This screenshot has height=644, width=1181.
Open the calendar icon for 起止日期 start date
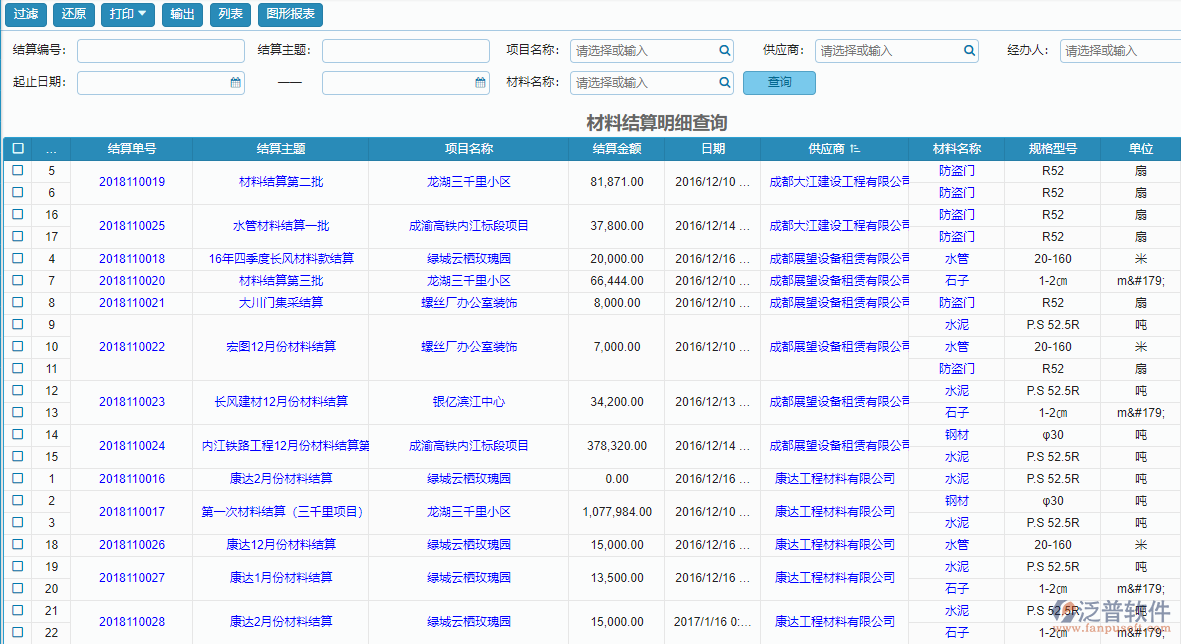tap(235, 83)
